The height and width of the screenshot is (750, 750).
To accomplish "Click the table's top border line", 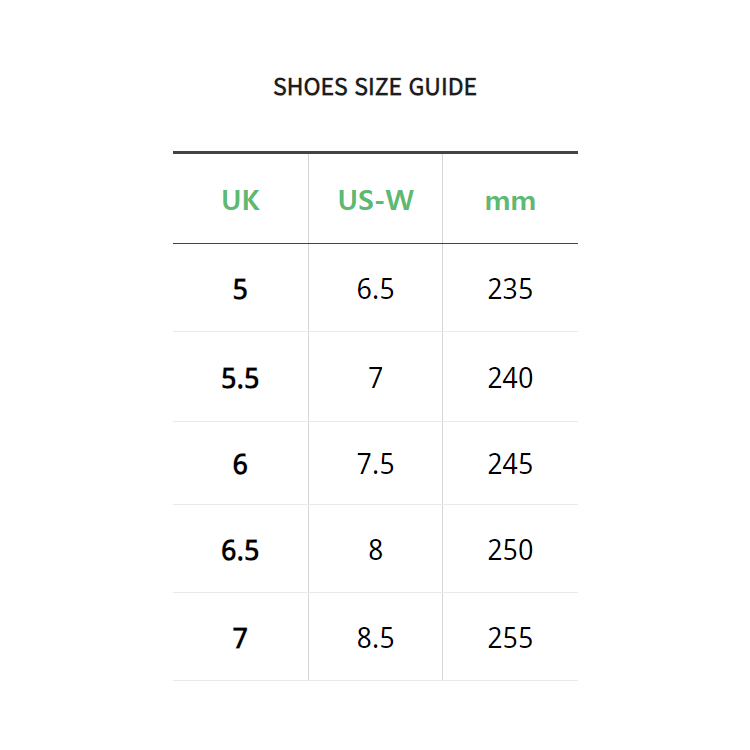I will [x=375, y=153].
